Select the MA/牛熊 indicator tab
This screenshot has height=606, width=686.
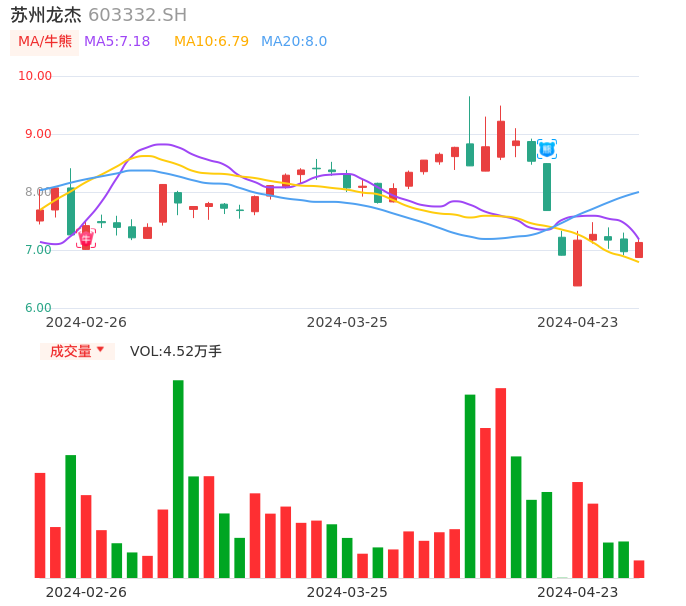[45, 42]
